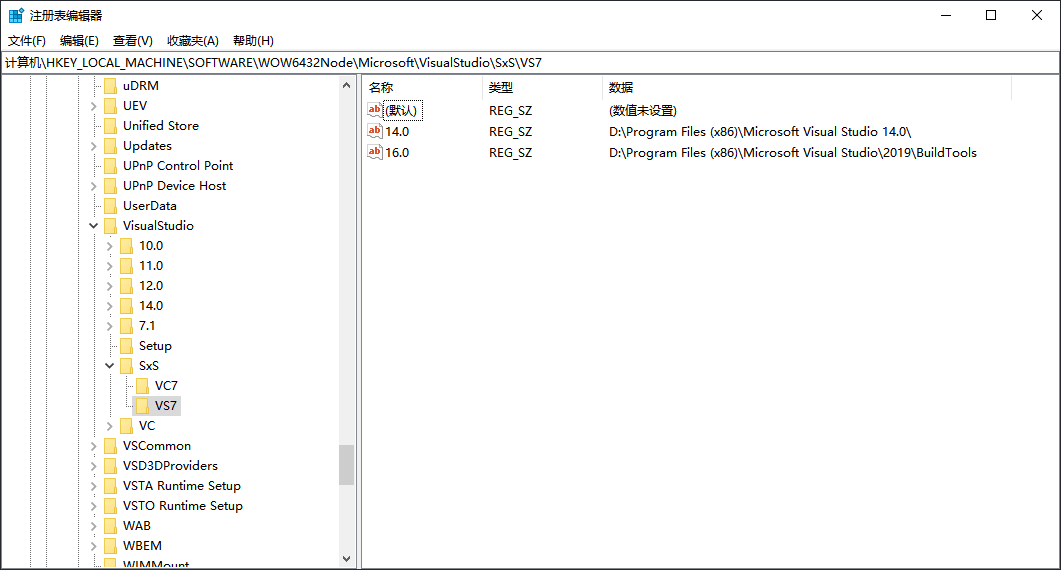Viewport: 1061px width, 570px height.
Task: Click the tree scrollbar up arrow
Action: (346, 85)
